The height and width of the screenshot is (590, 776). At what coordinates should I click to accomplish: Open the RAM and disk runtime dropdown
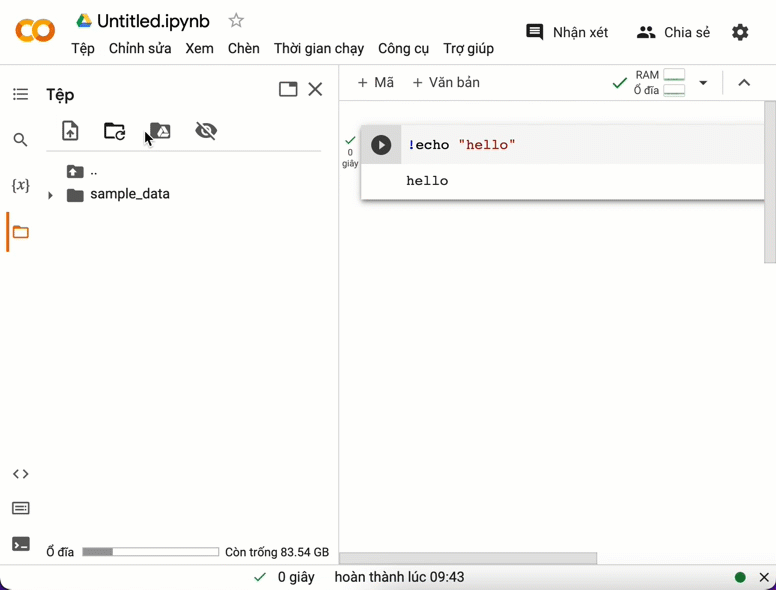[x=703, y=83]
